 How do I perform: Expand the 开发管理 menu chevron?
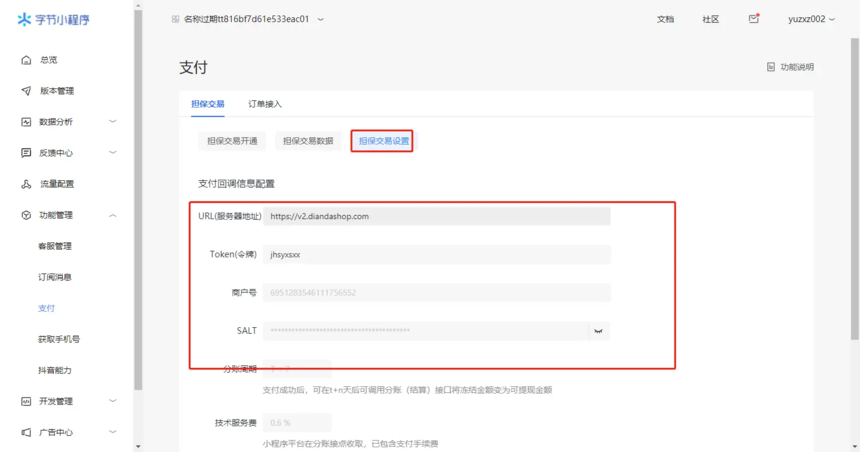click(112, 401)
